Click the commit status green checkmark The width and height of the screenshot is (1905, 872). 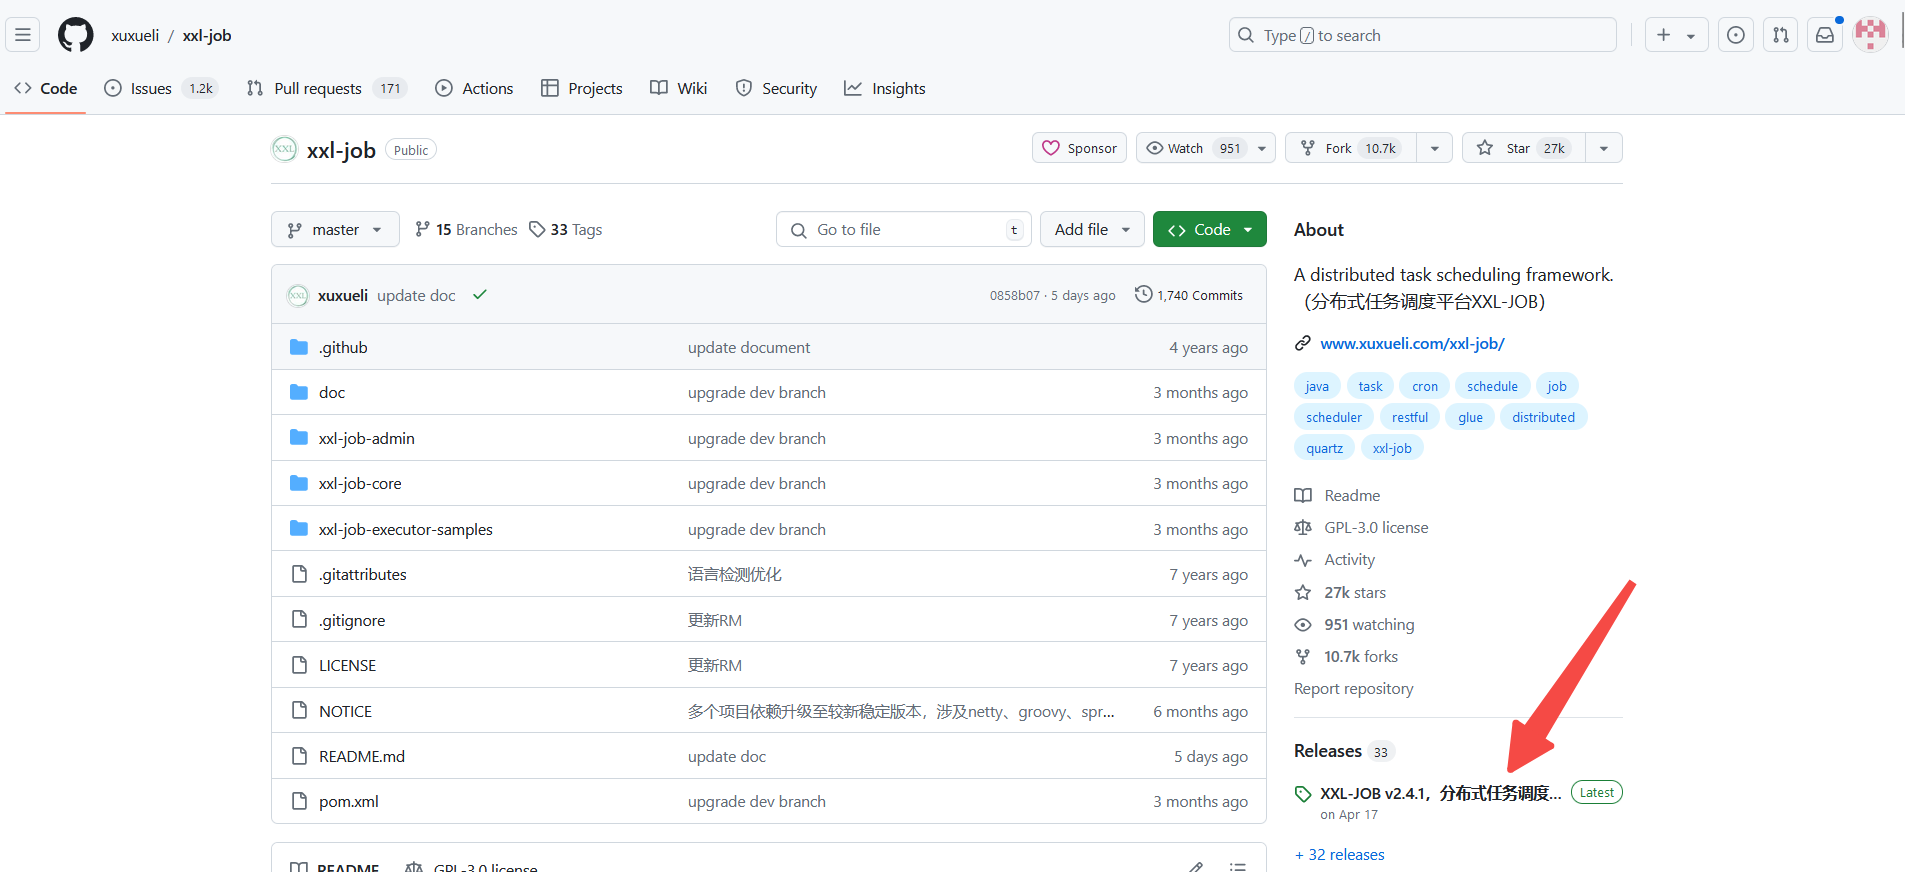480,295
